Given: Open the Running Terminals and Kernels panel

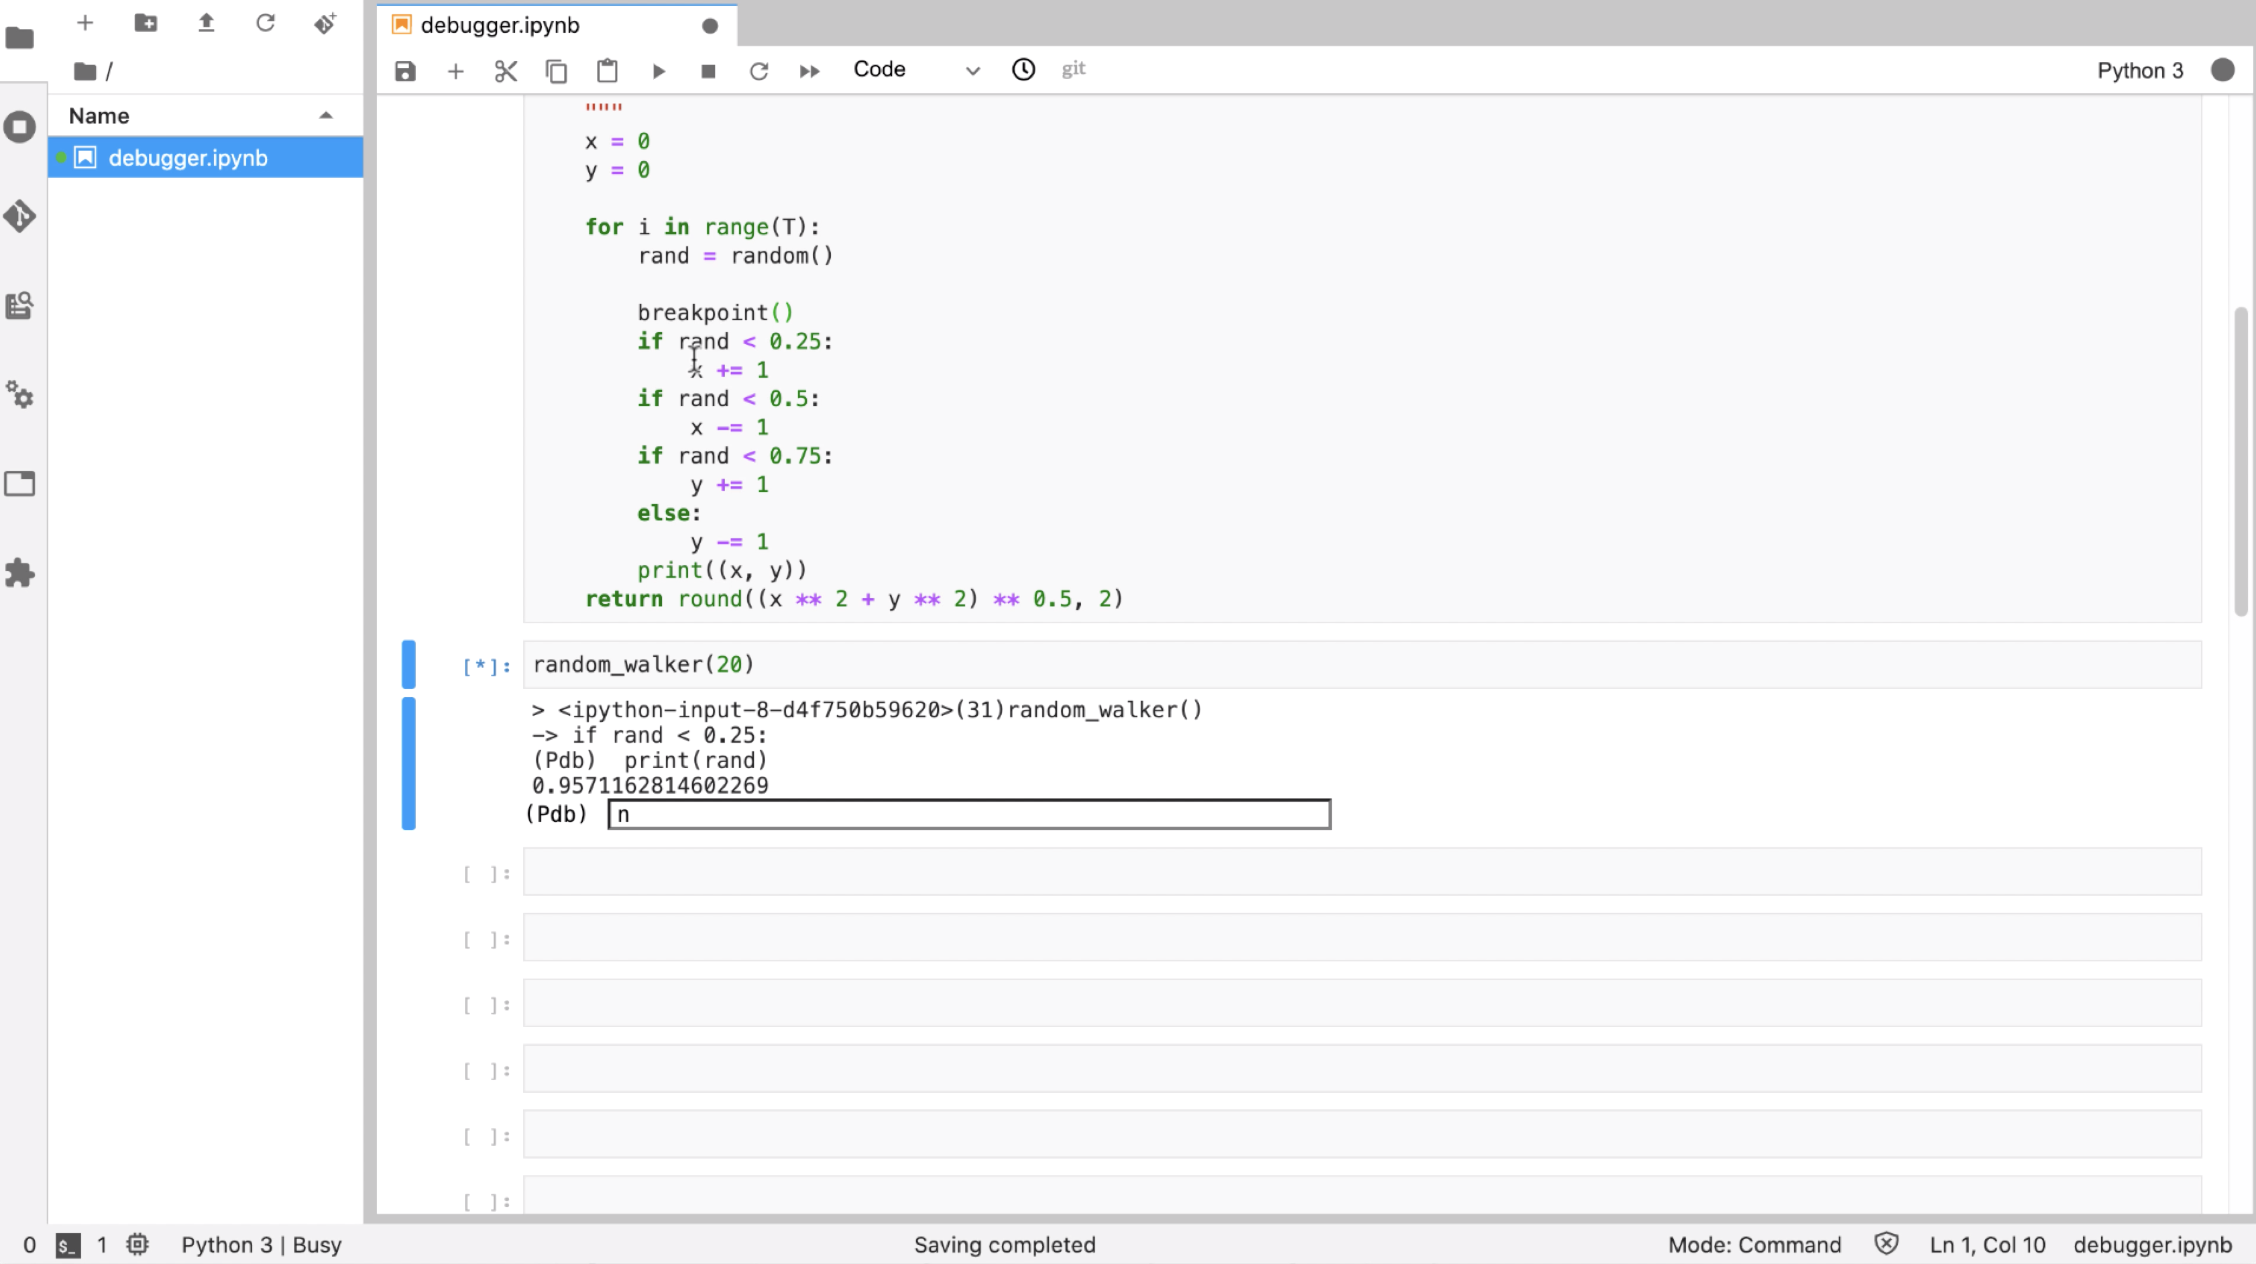Looking at the screenshot, I should (x=20, y=127).
